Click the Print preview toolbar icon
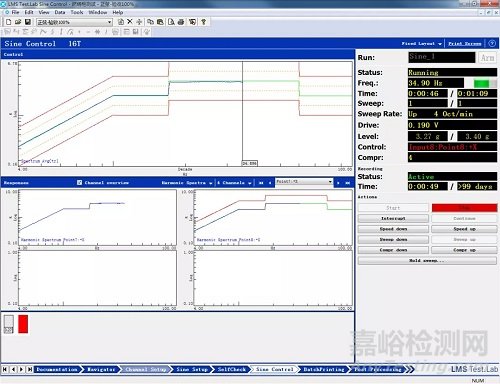This screenshot has width=500, height=384. (x=171, y=22)
